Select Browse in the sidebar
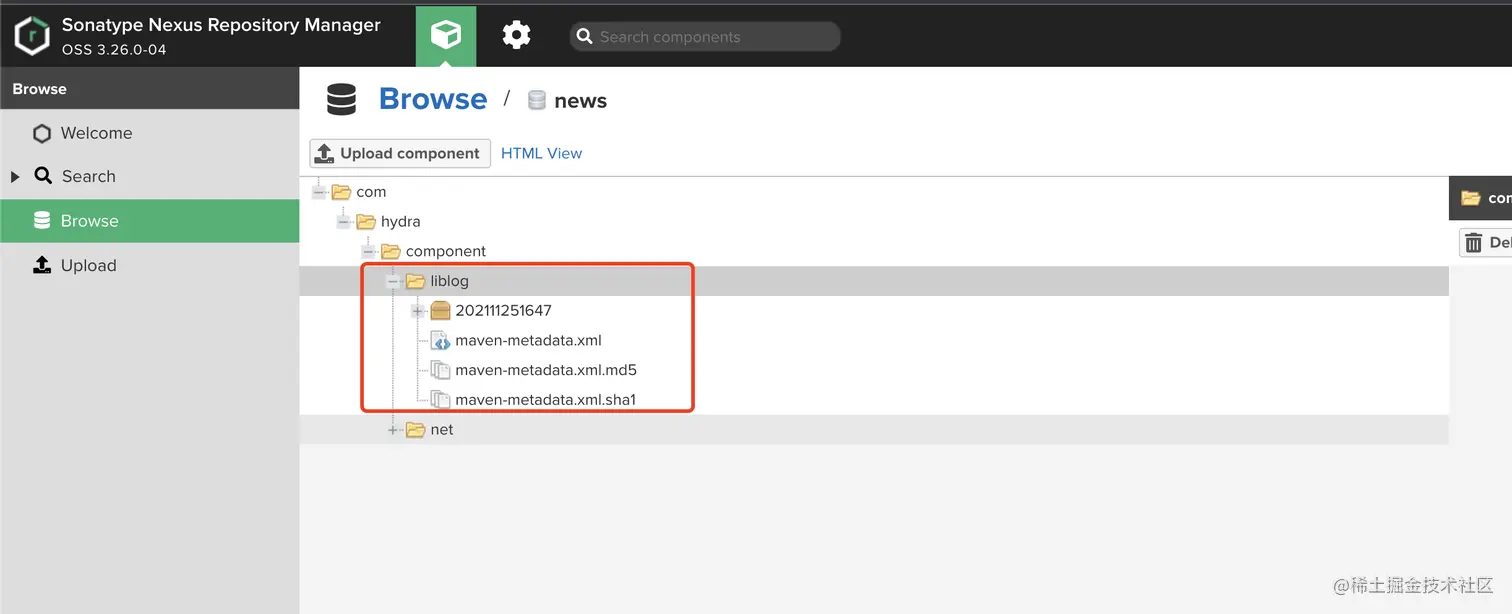 pos(150,221)
